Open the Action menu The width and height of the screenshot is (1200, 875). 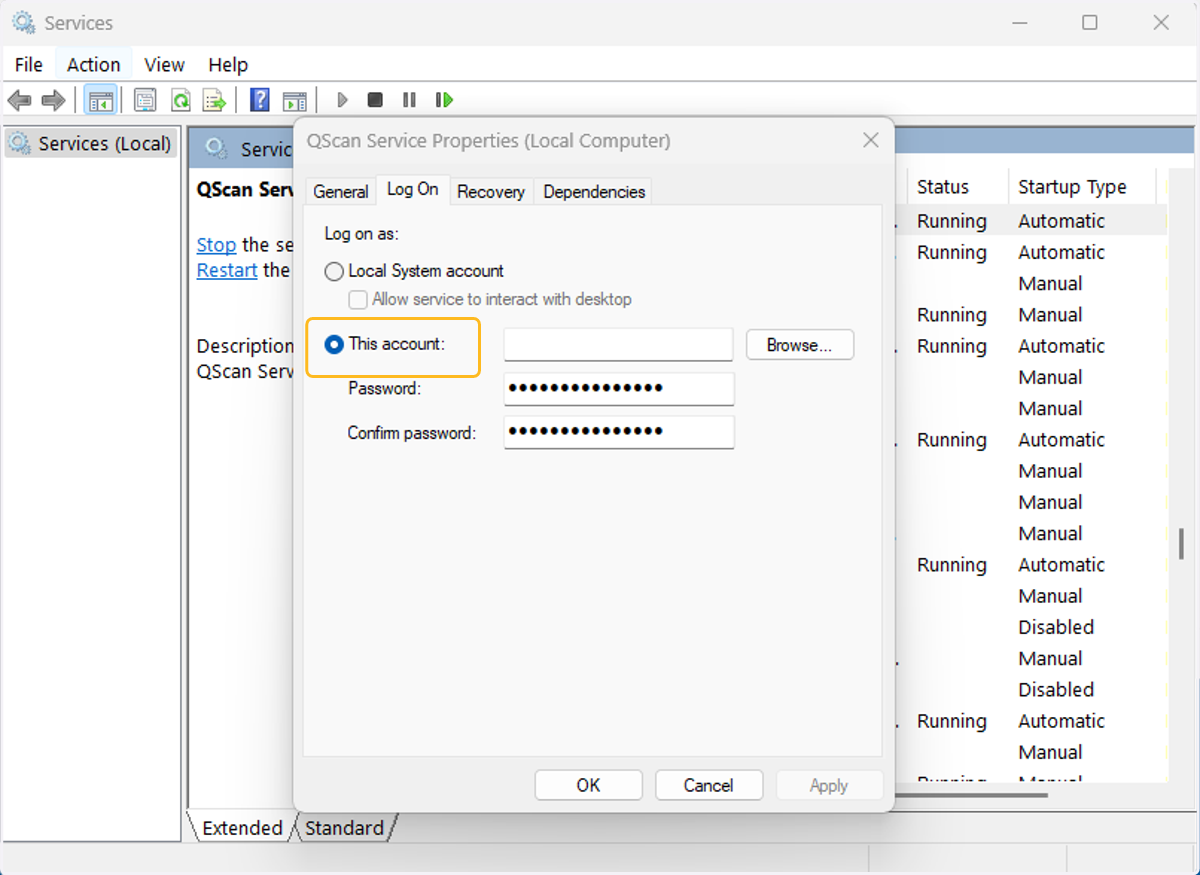click(94, 64)
